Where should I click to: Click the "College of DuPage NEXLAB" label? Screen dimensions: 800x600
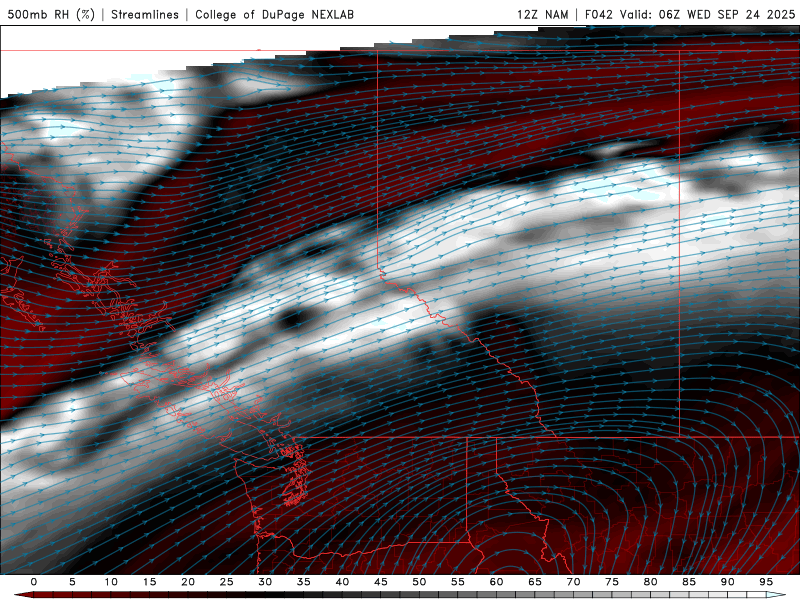pyautogui.click(x=274, y=14)
